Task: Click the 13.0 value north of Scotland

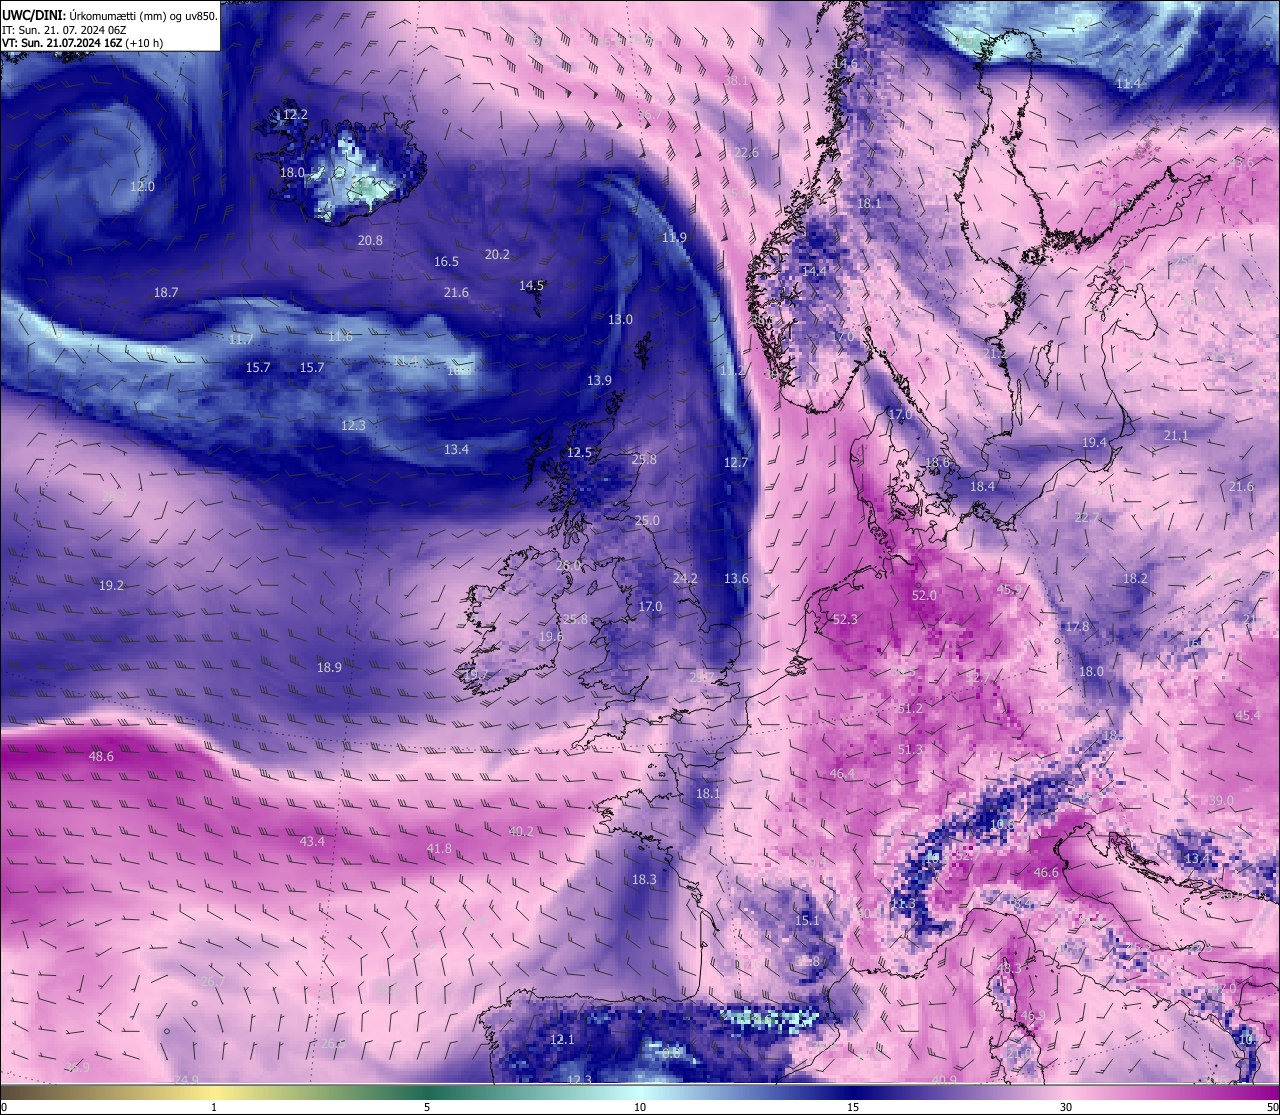Action: click(x=620, y=320)
